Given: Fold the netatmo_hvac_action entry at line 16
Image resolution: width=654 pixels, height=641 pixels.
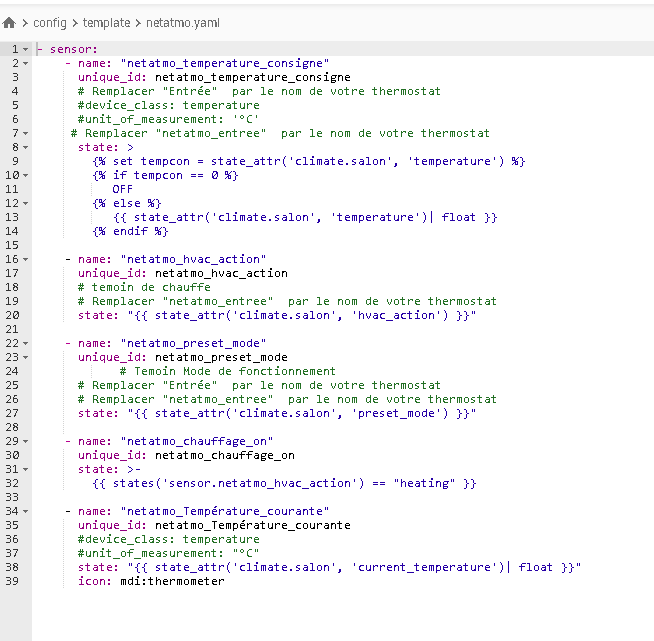Looking at the screenshot, I should (x=25, y=259).
